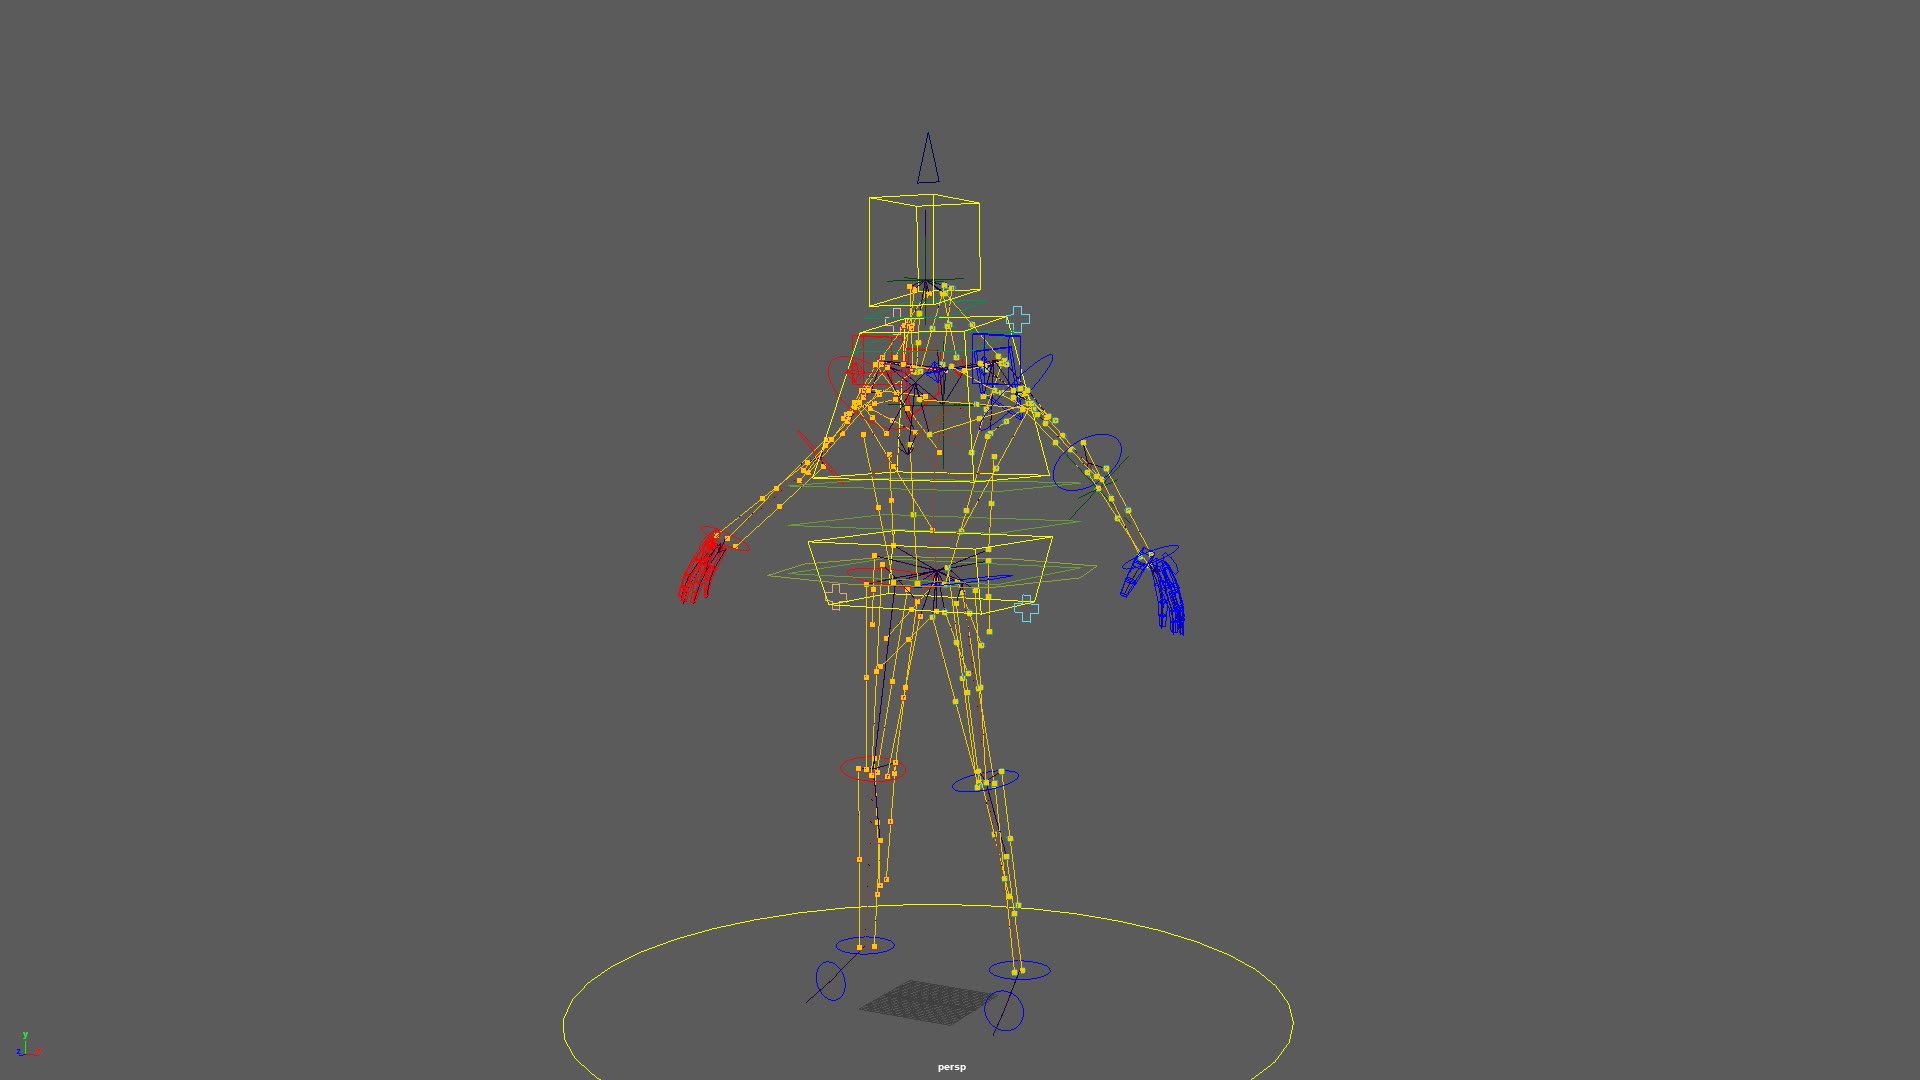This screenshot has height=1080, width=1920.
Task: Click the navy cone control above head
Action: coord(928,158)
